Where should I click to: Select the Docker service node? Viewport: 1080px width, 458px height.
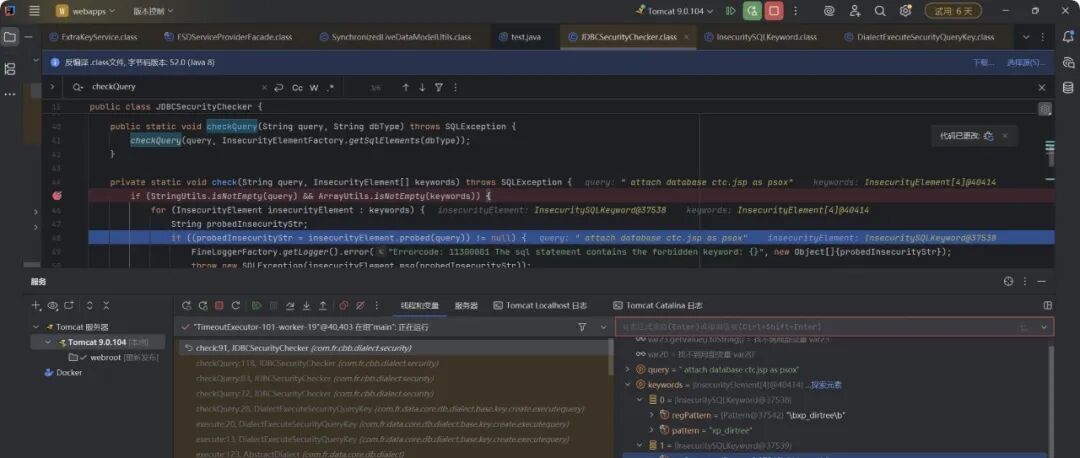click(63, 373)
